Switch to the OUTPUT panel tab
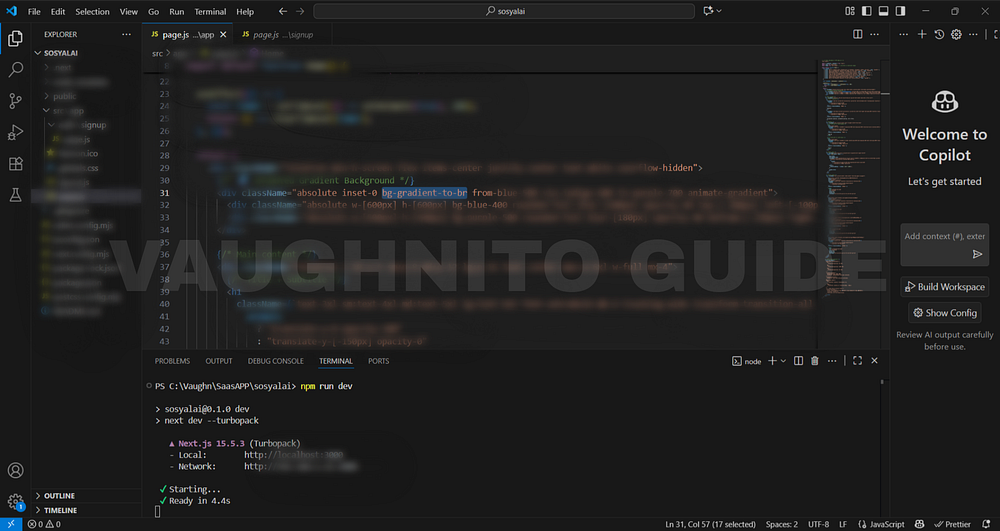1000x531 pixels. (x=219, y=361)
